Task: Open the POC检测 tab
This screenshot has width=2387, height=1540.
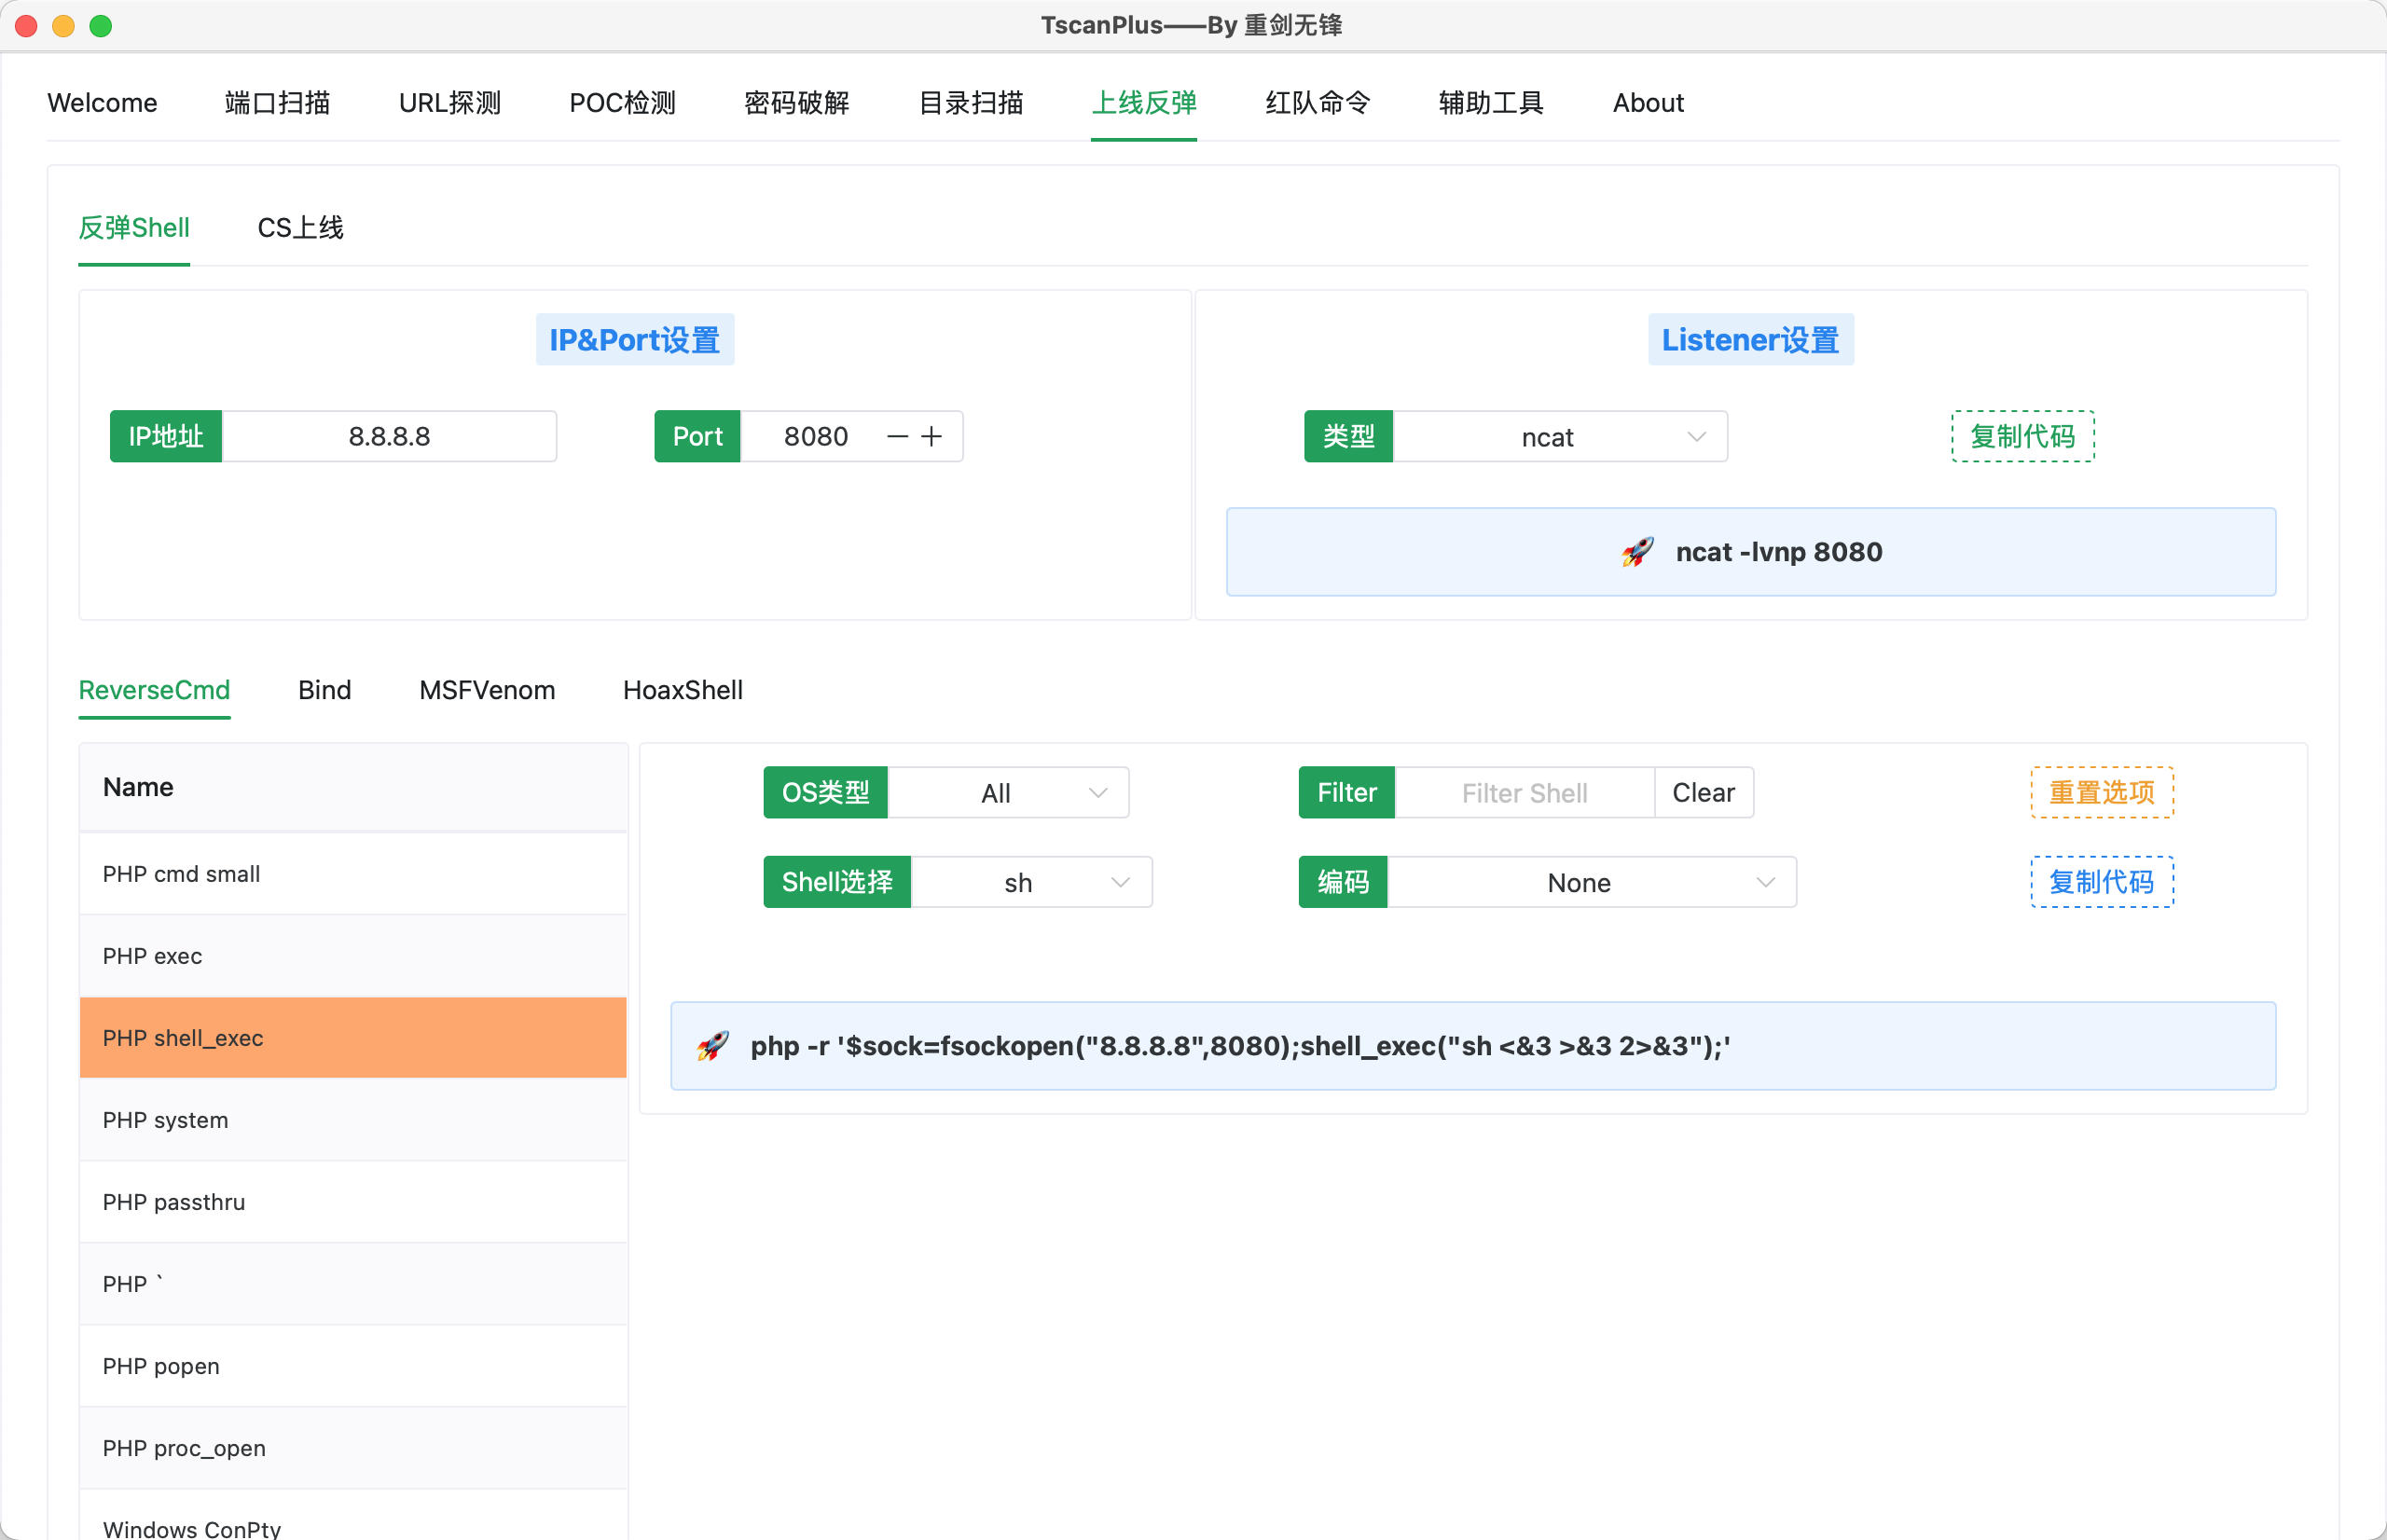Action: coord(622,103)
